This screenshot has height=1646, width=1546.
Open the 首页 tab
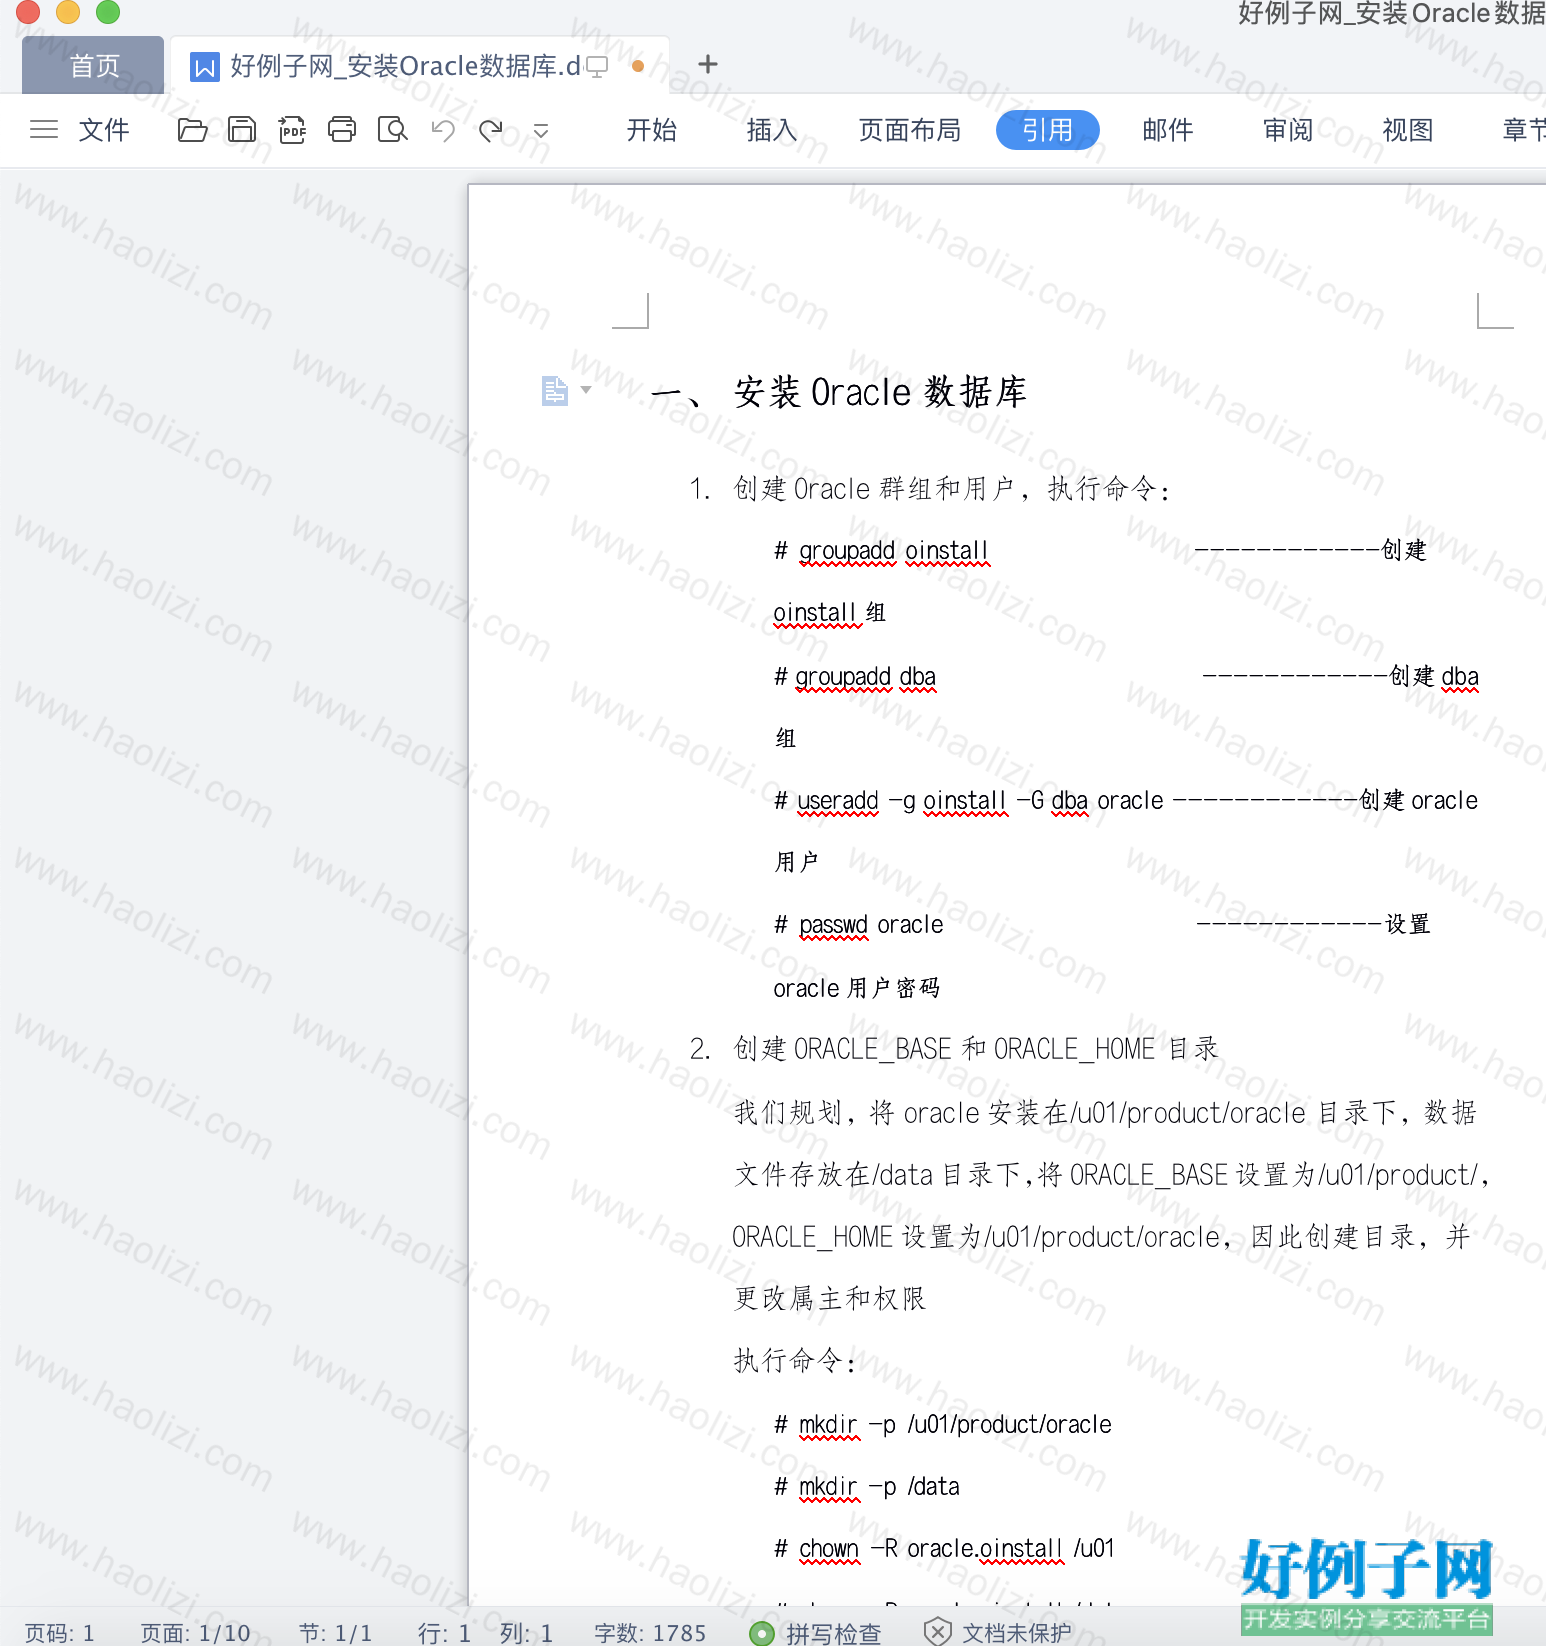93,65
